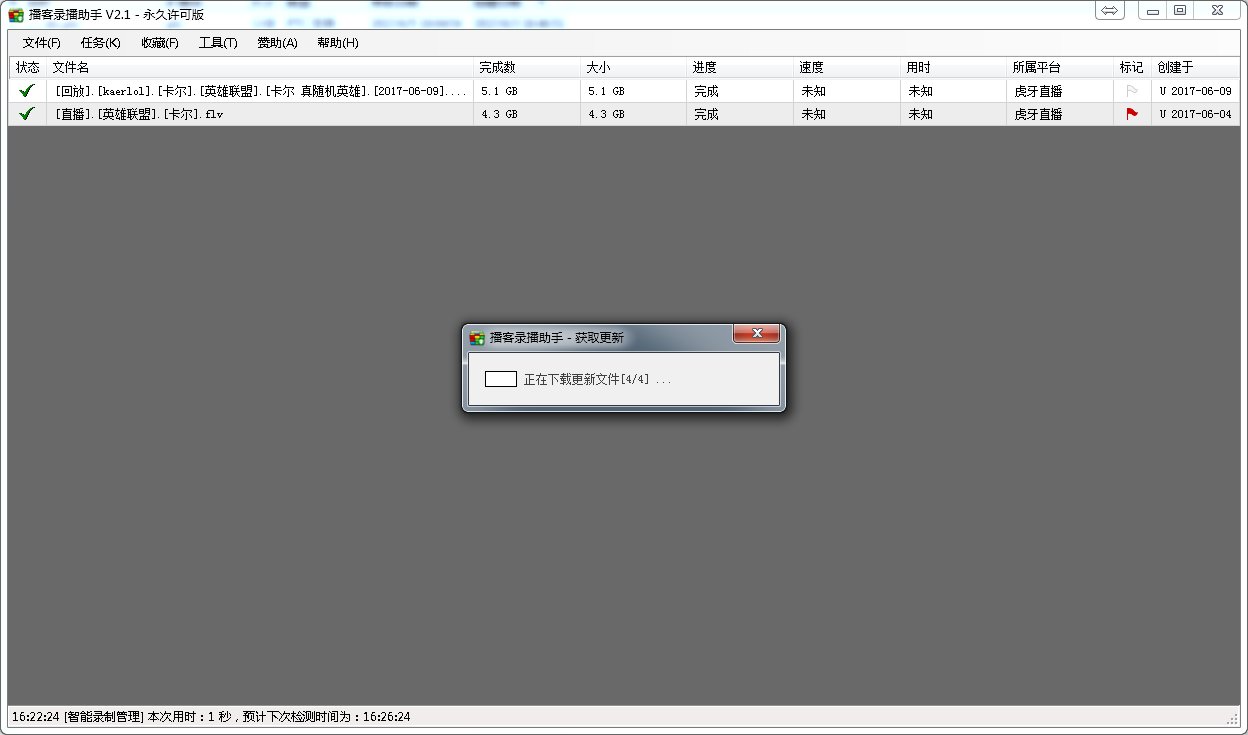Select the 回放 kaerlol recording row by its filename

tap(260, 91)
